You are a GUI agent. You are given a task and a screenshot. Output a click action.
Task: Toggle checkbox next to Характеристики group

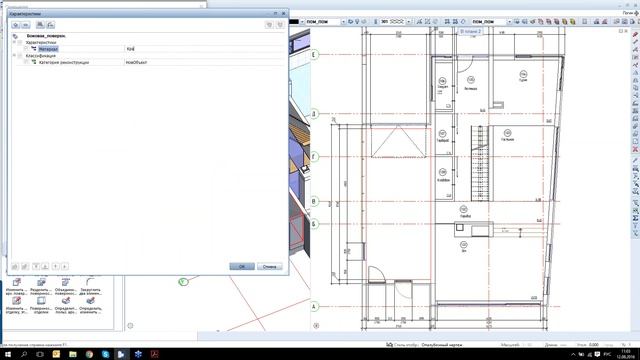20,42
